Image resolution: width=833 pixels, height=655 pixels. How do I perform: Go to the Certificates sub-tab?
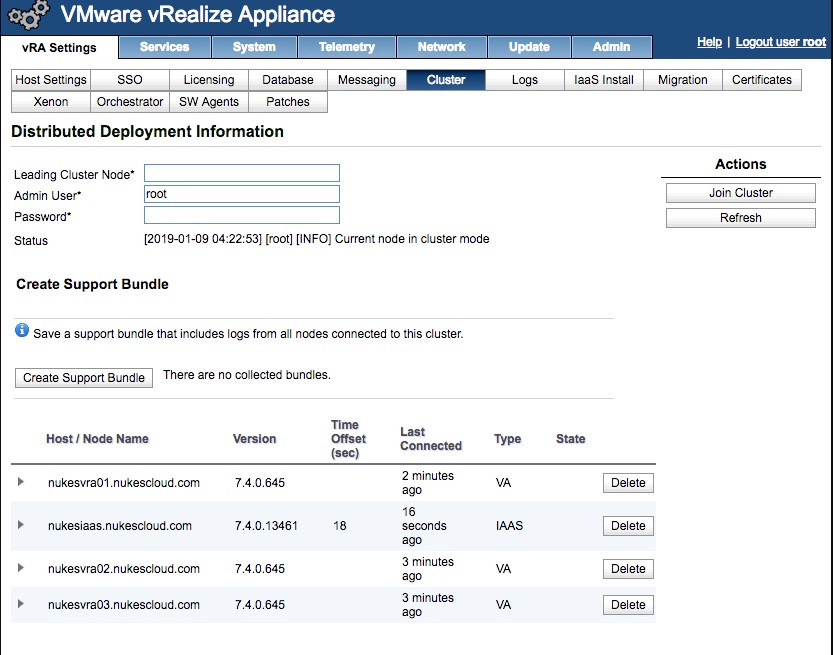(762, 80)
